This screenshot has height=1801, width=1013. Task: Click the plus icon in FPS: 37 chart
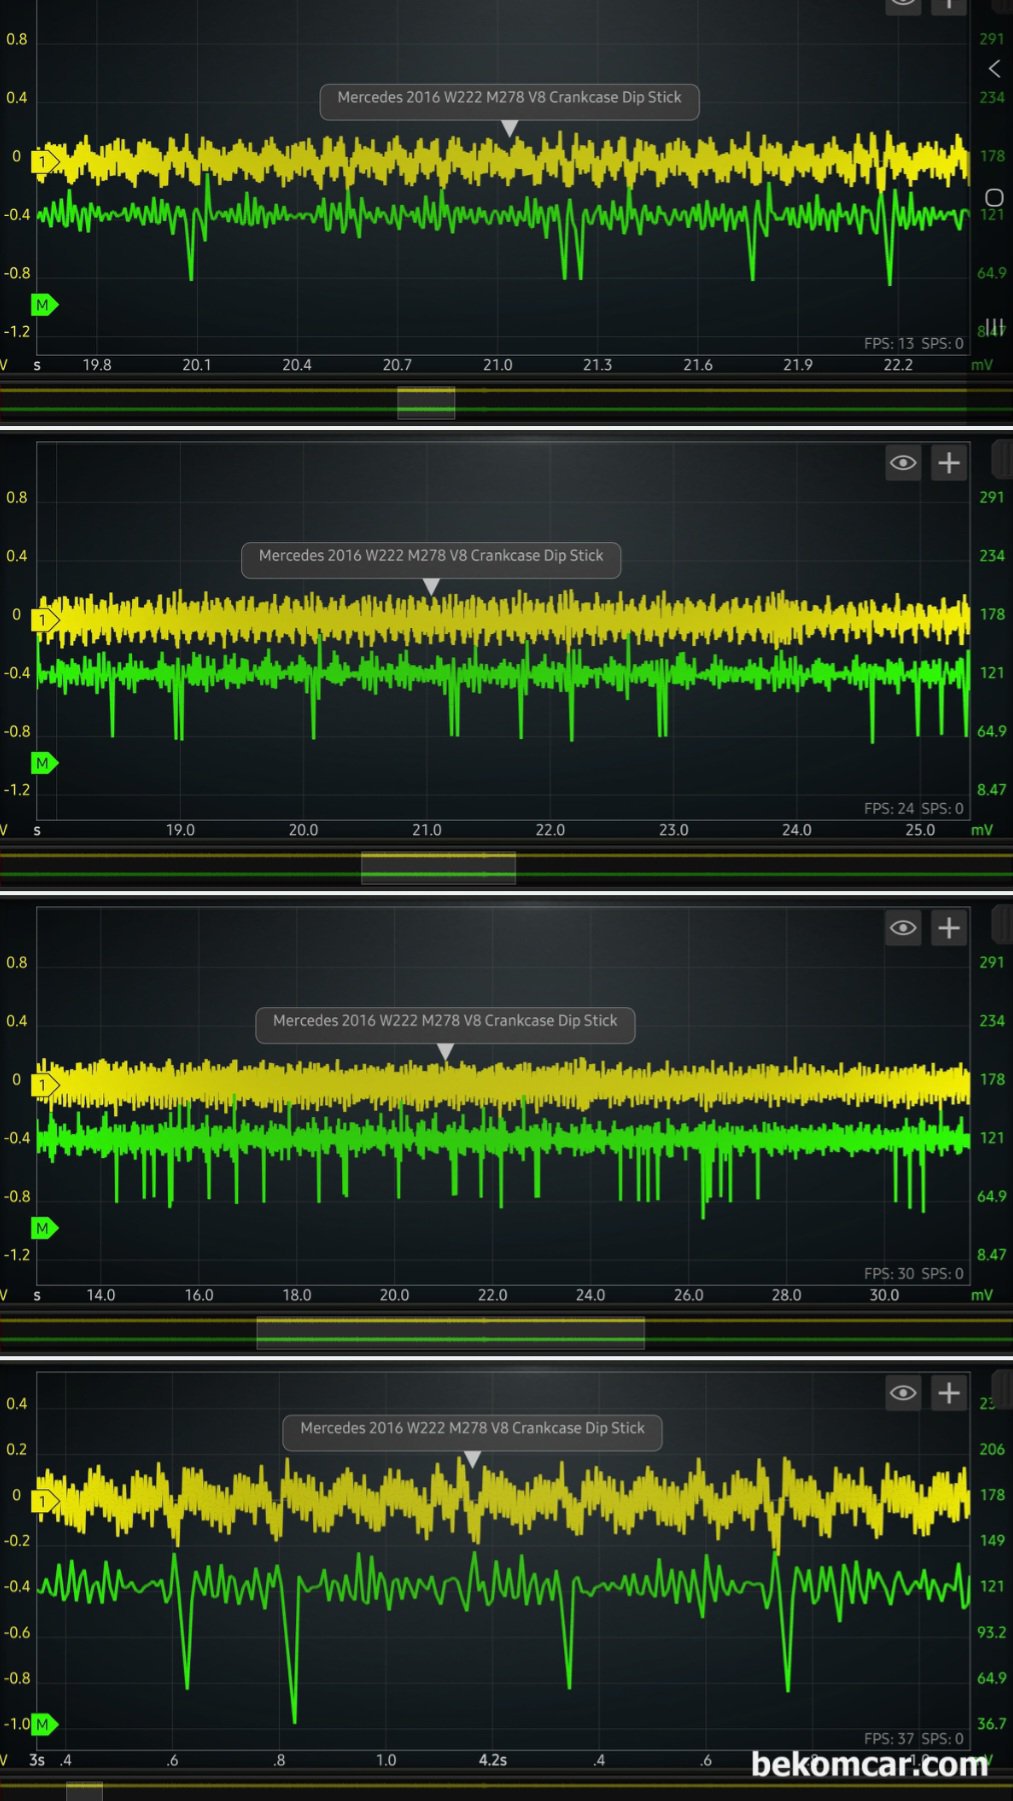948,1393
